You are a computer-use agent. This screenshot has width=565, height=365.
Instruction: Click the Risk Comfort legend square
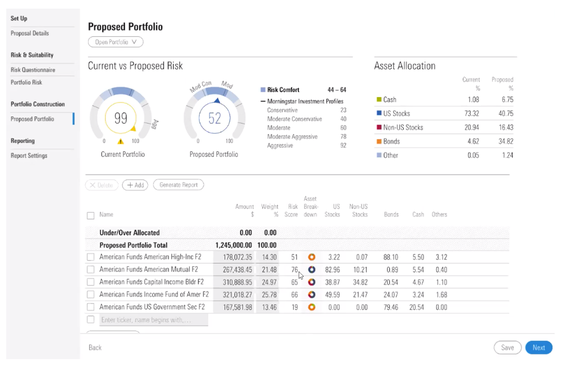263,90
